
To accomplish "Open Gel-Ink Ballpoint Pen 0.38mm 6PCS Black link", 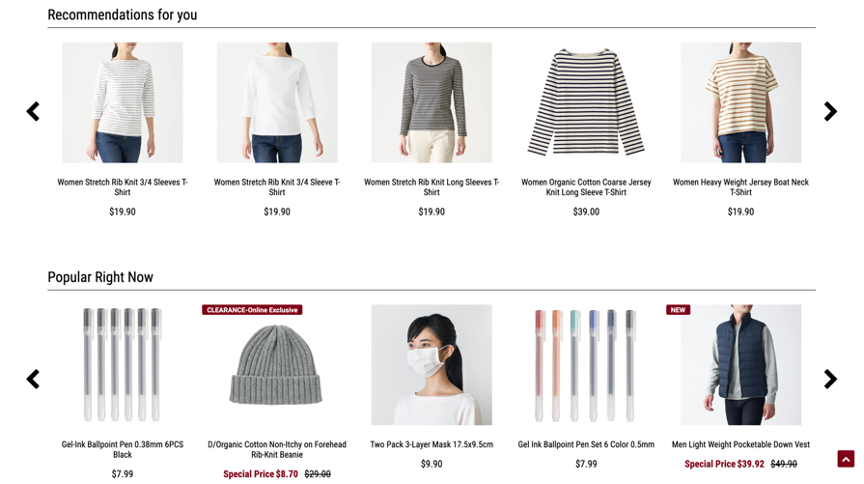I will coord(122,449).
